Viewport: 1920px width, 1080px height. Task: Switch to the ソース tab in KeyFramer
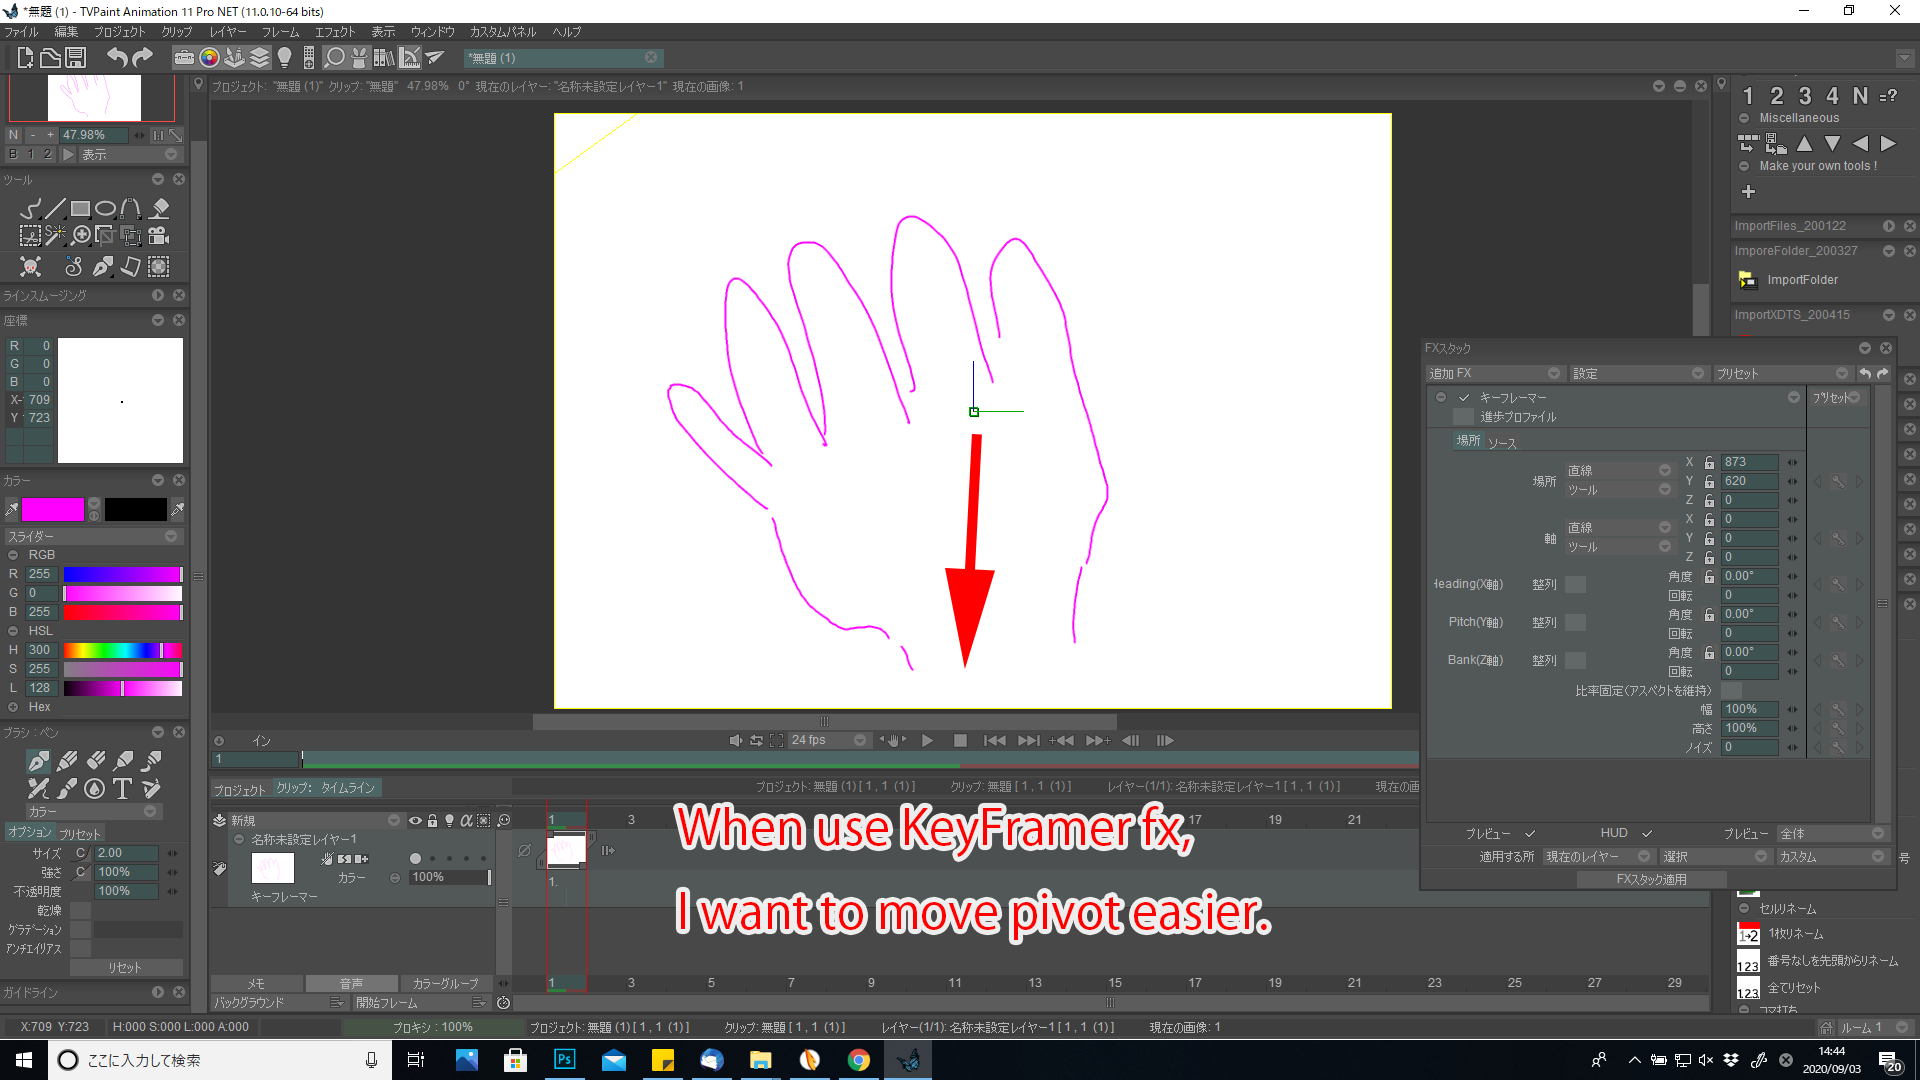coord(1502,443)
